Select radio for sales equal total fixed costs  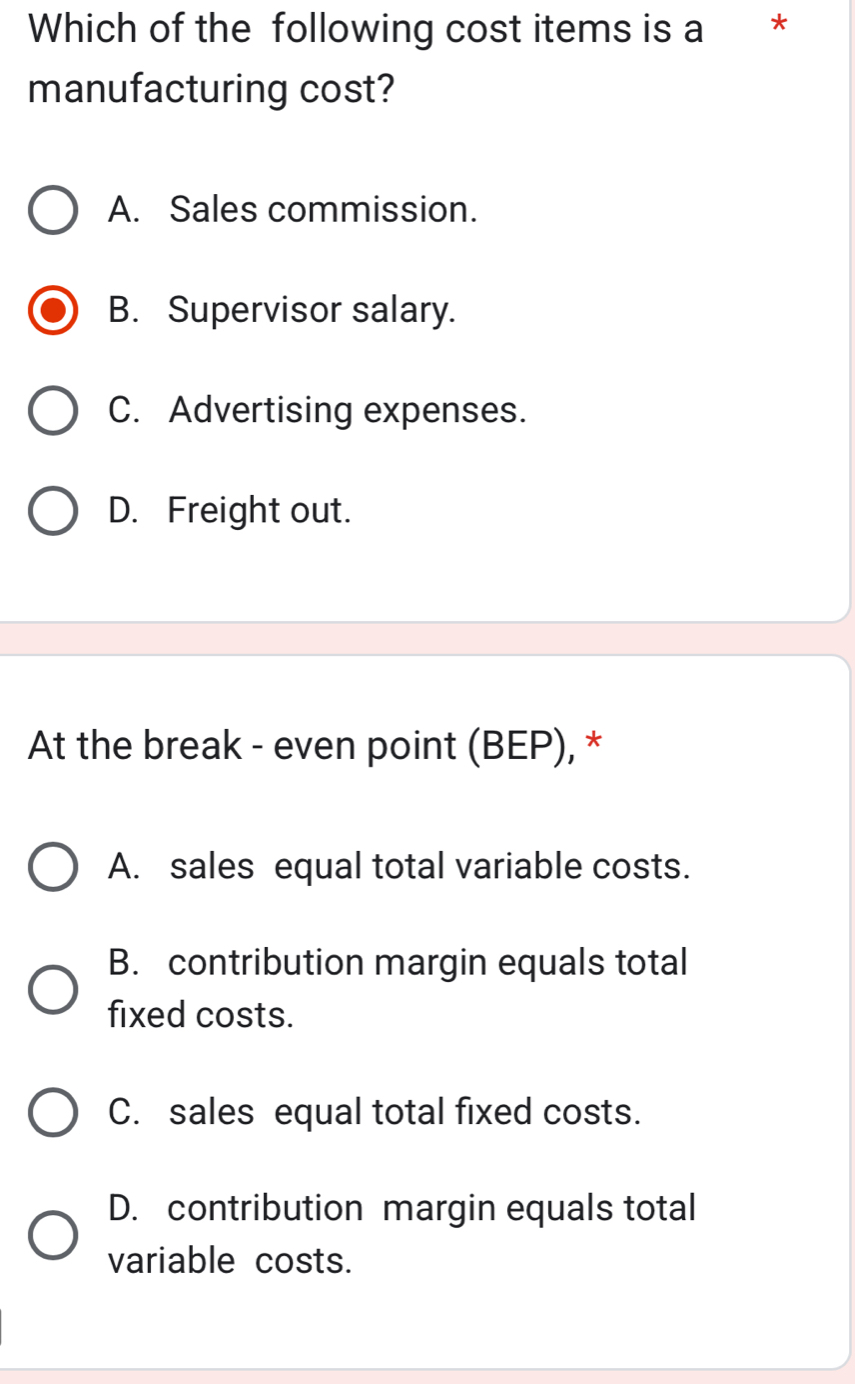[53, 1113]
